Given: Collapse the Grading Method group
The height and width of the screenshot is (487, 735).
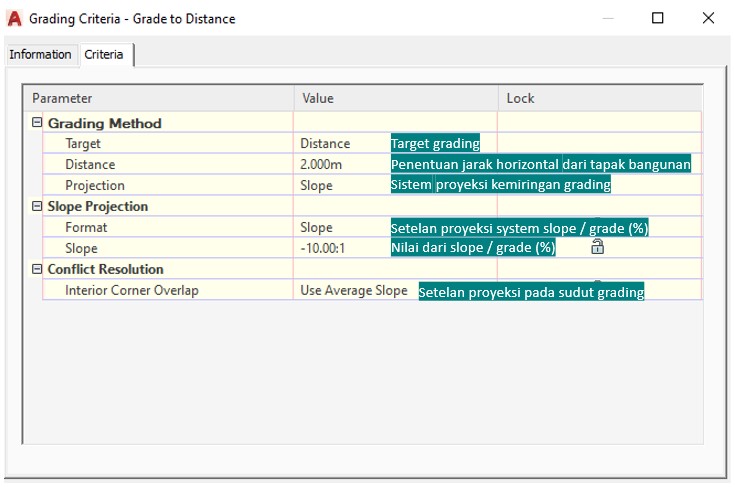Looking at the screenshot, I should [x=38, y=123].
